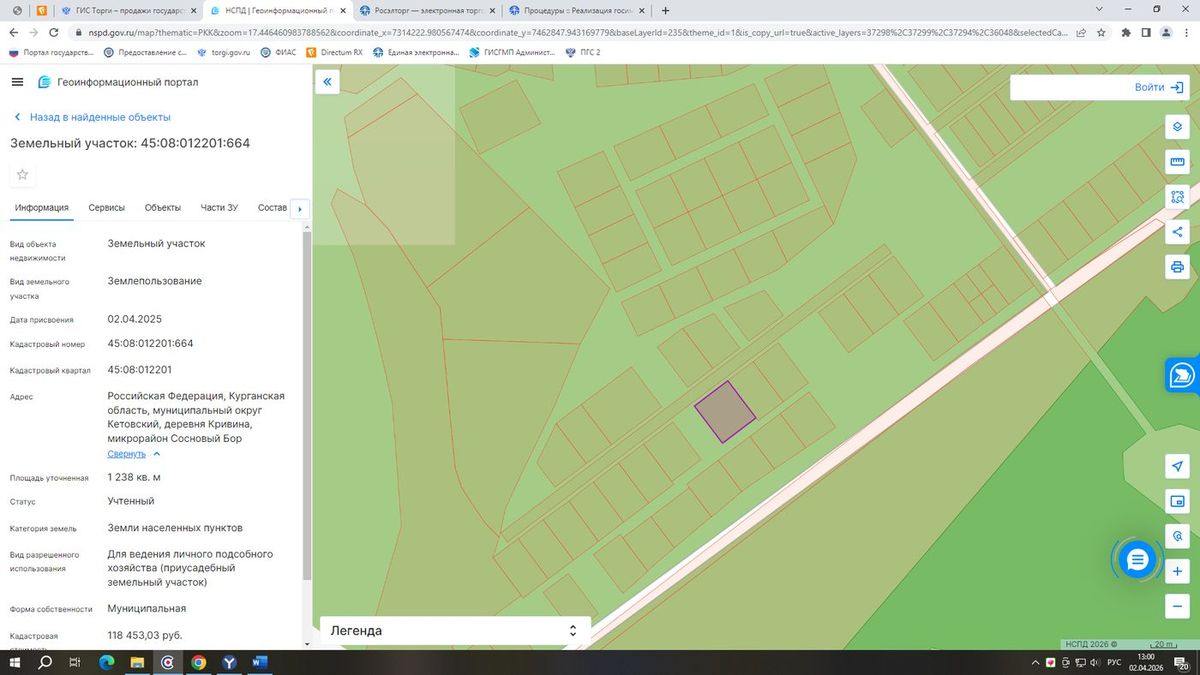Zoom in the map with plus button

click(1177, 571)
